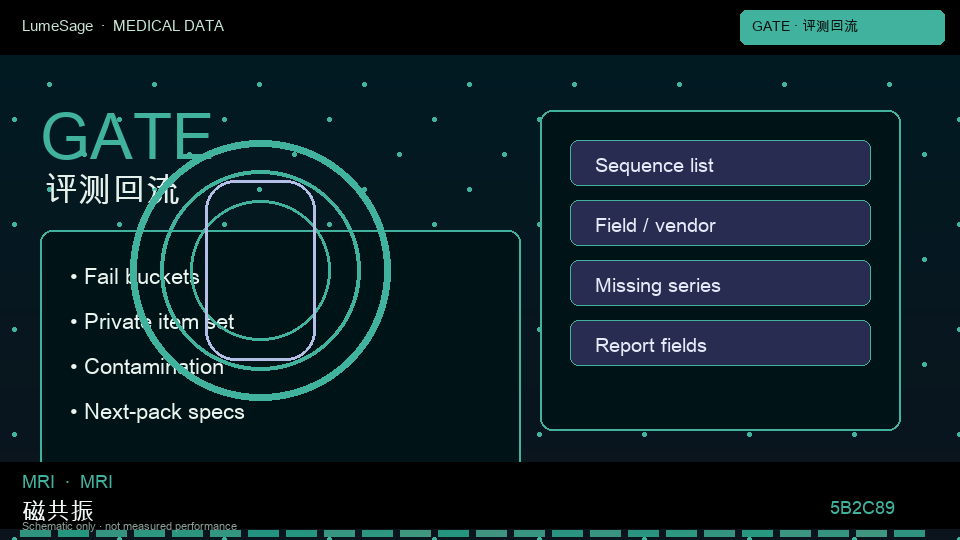Click the large GATE title
The height and width of the screenshot is (540, 960).
(x=127, y=136)
